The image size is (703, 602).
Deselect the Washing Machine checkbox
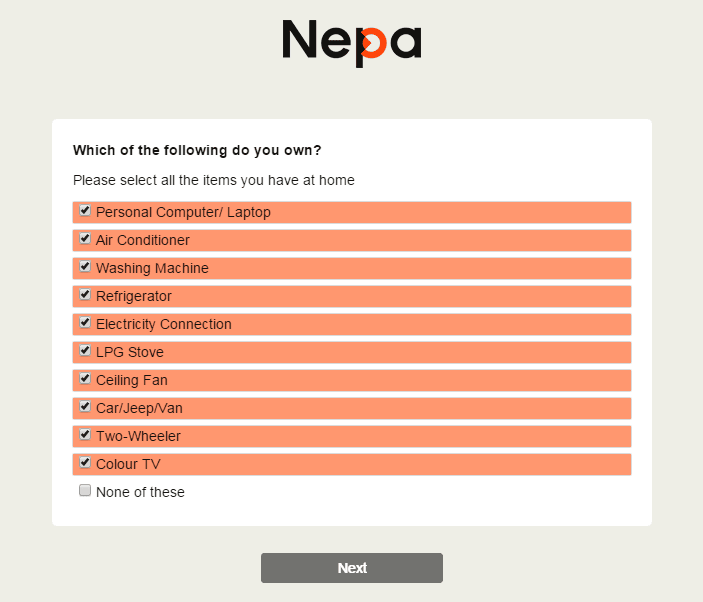[x=85, y=267]
